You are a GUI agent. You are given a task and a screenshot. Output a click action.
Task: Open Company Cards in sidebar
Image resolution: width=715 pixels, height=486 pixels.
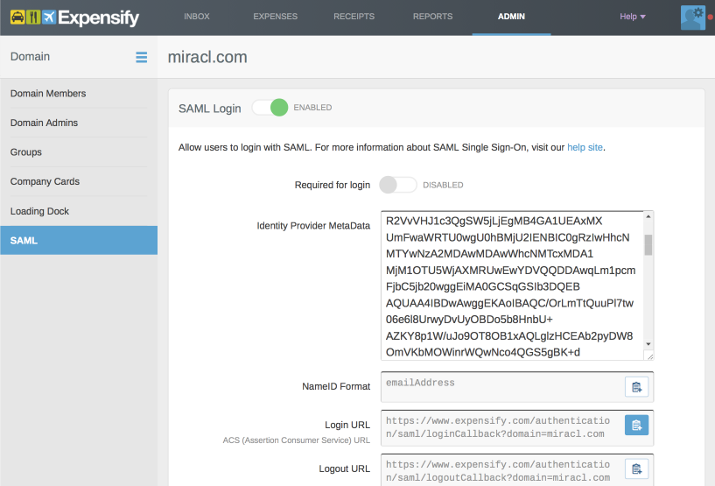coord(79,181)
